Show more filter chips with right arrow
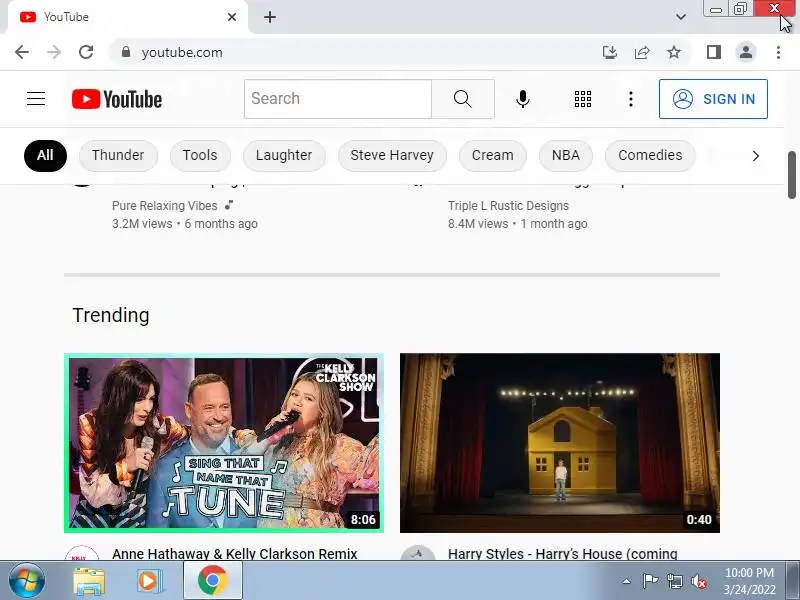The height and width of the screenshot is (600, 800). click(x=756, y=156)
